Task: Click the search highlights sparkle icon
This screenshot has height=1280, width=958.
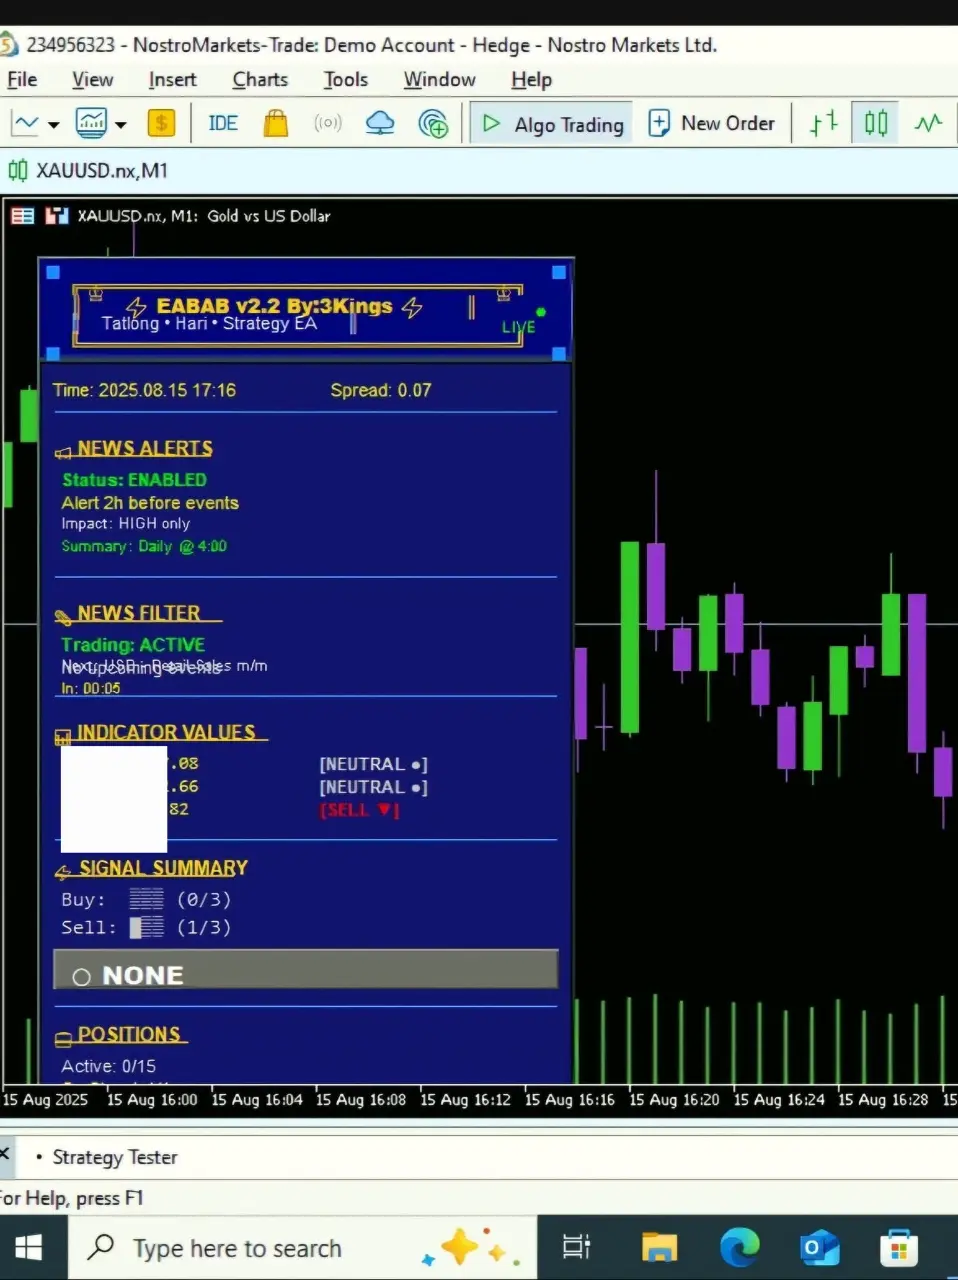Action: pyautogui.click(x=470, y=1248)
